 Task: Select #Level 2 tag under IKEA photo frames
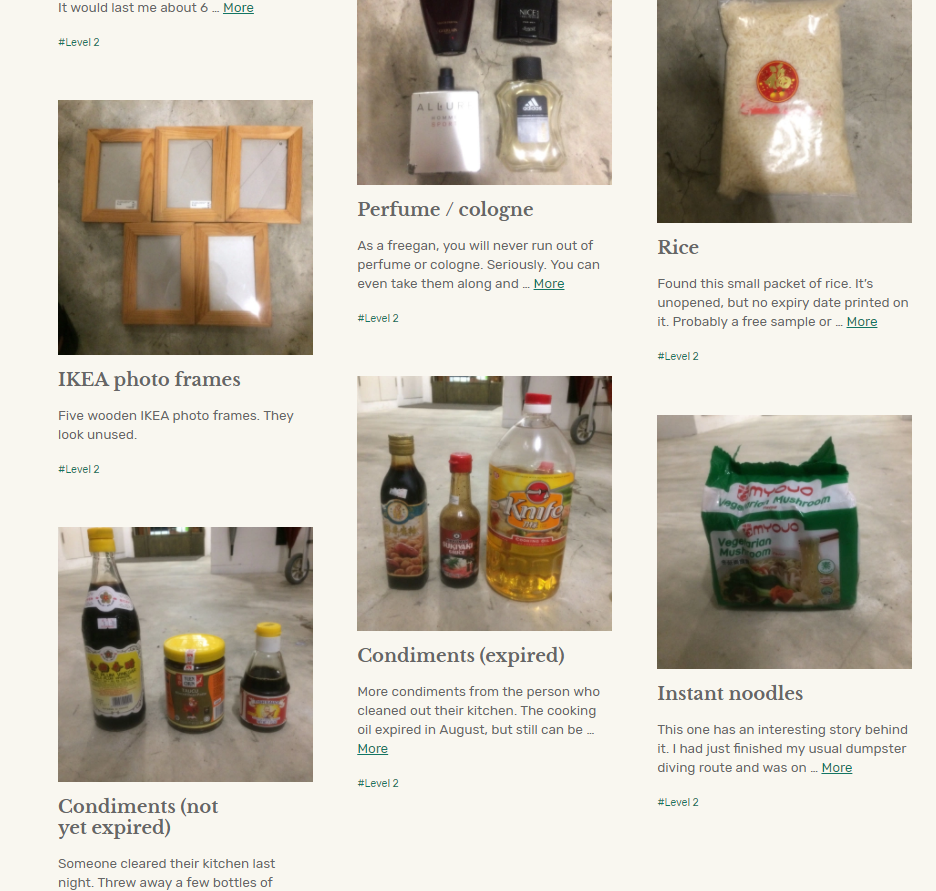pyautogui.click(x=79, y=469)
